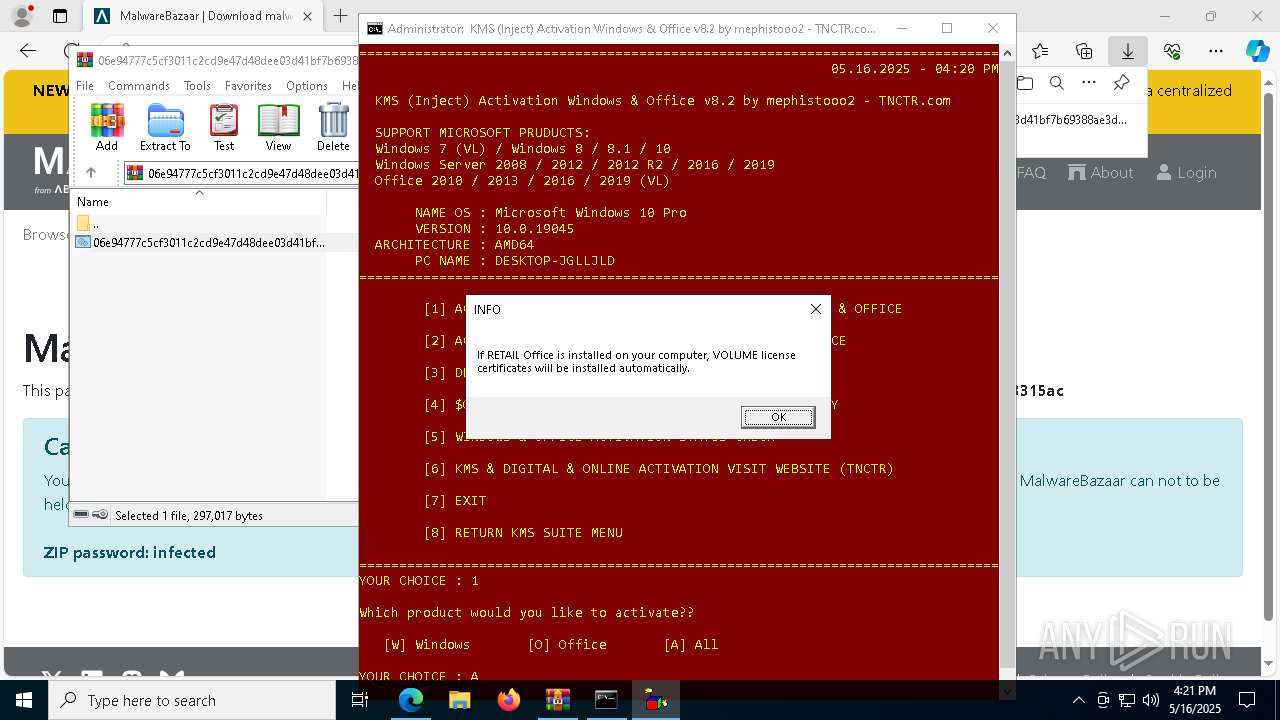Click option [6] ONLINE ACTIVATION VISIT WEBSITE
The image size is (1280, 720).
(658, 468)
